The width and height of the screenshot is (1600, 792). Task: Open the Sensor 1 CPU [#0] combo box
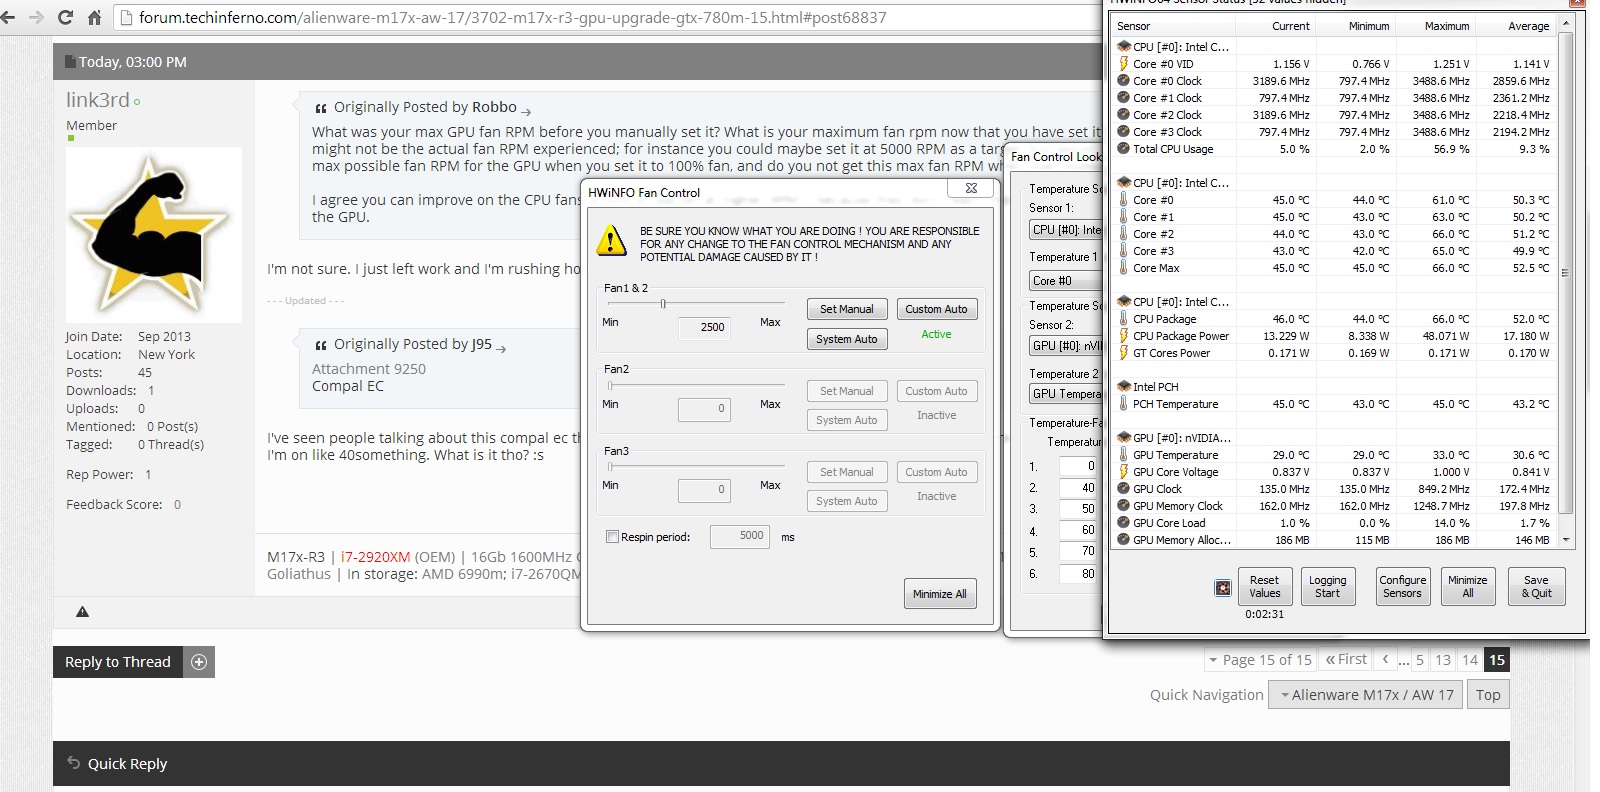click(x=1066, y=230)
